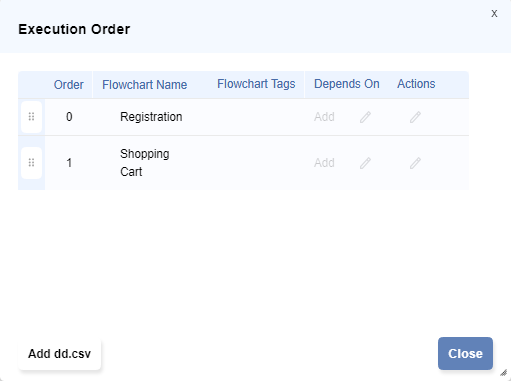Edit Depends On pencil for Shopping Cart

(365, 163)
